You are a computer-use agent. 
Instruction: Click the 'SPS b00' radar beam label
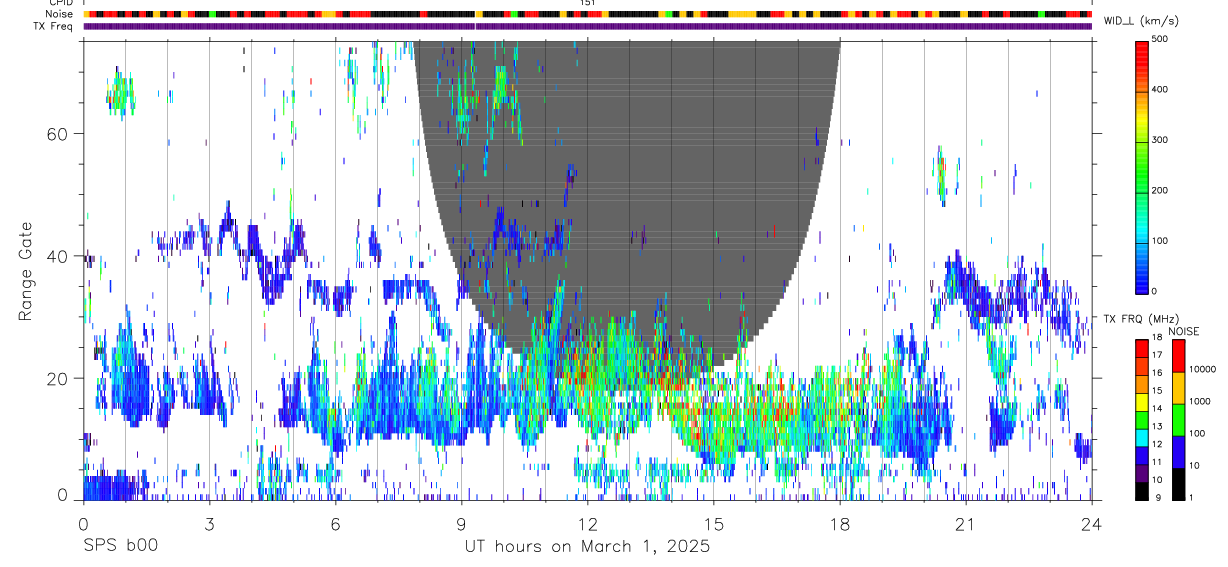(x=120, y=547)
